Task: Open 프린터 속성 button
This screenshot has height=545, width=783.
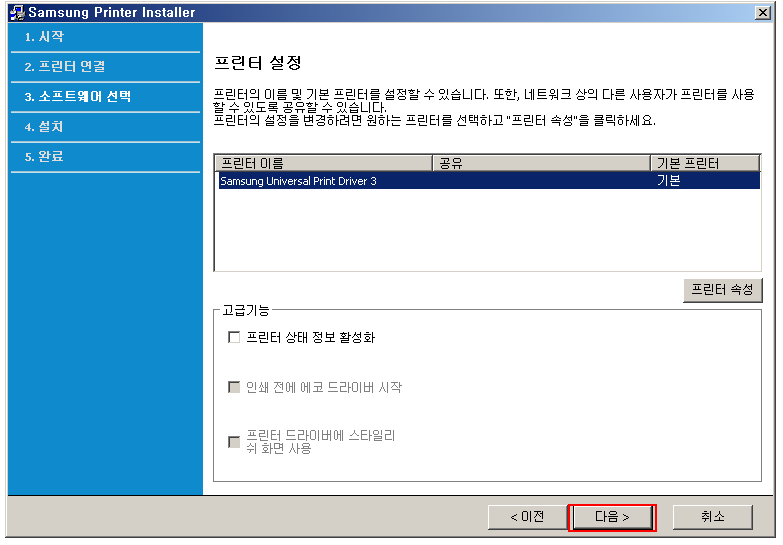Action: coord(722,290)
